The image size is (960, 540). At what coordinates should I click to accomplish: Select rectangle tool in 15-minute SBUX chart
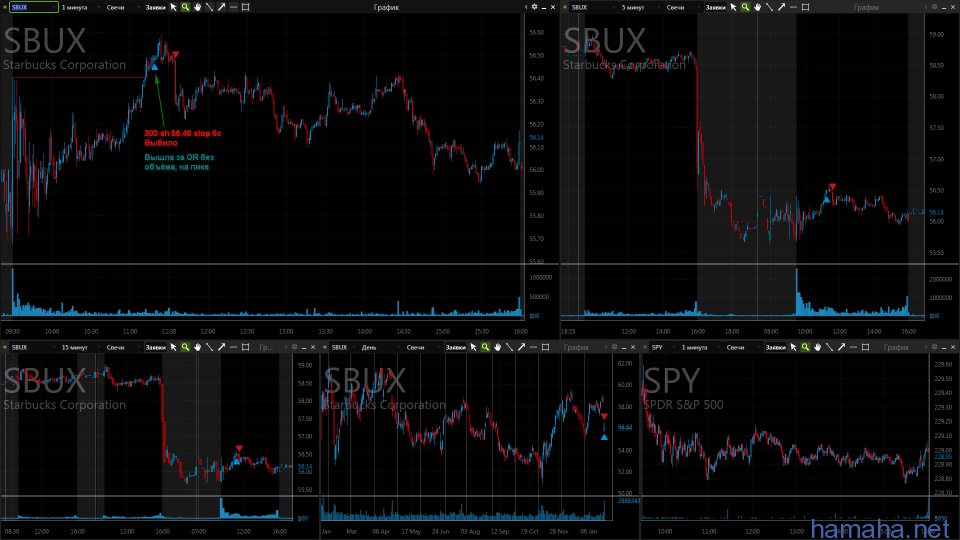(246, 347)
